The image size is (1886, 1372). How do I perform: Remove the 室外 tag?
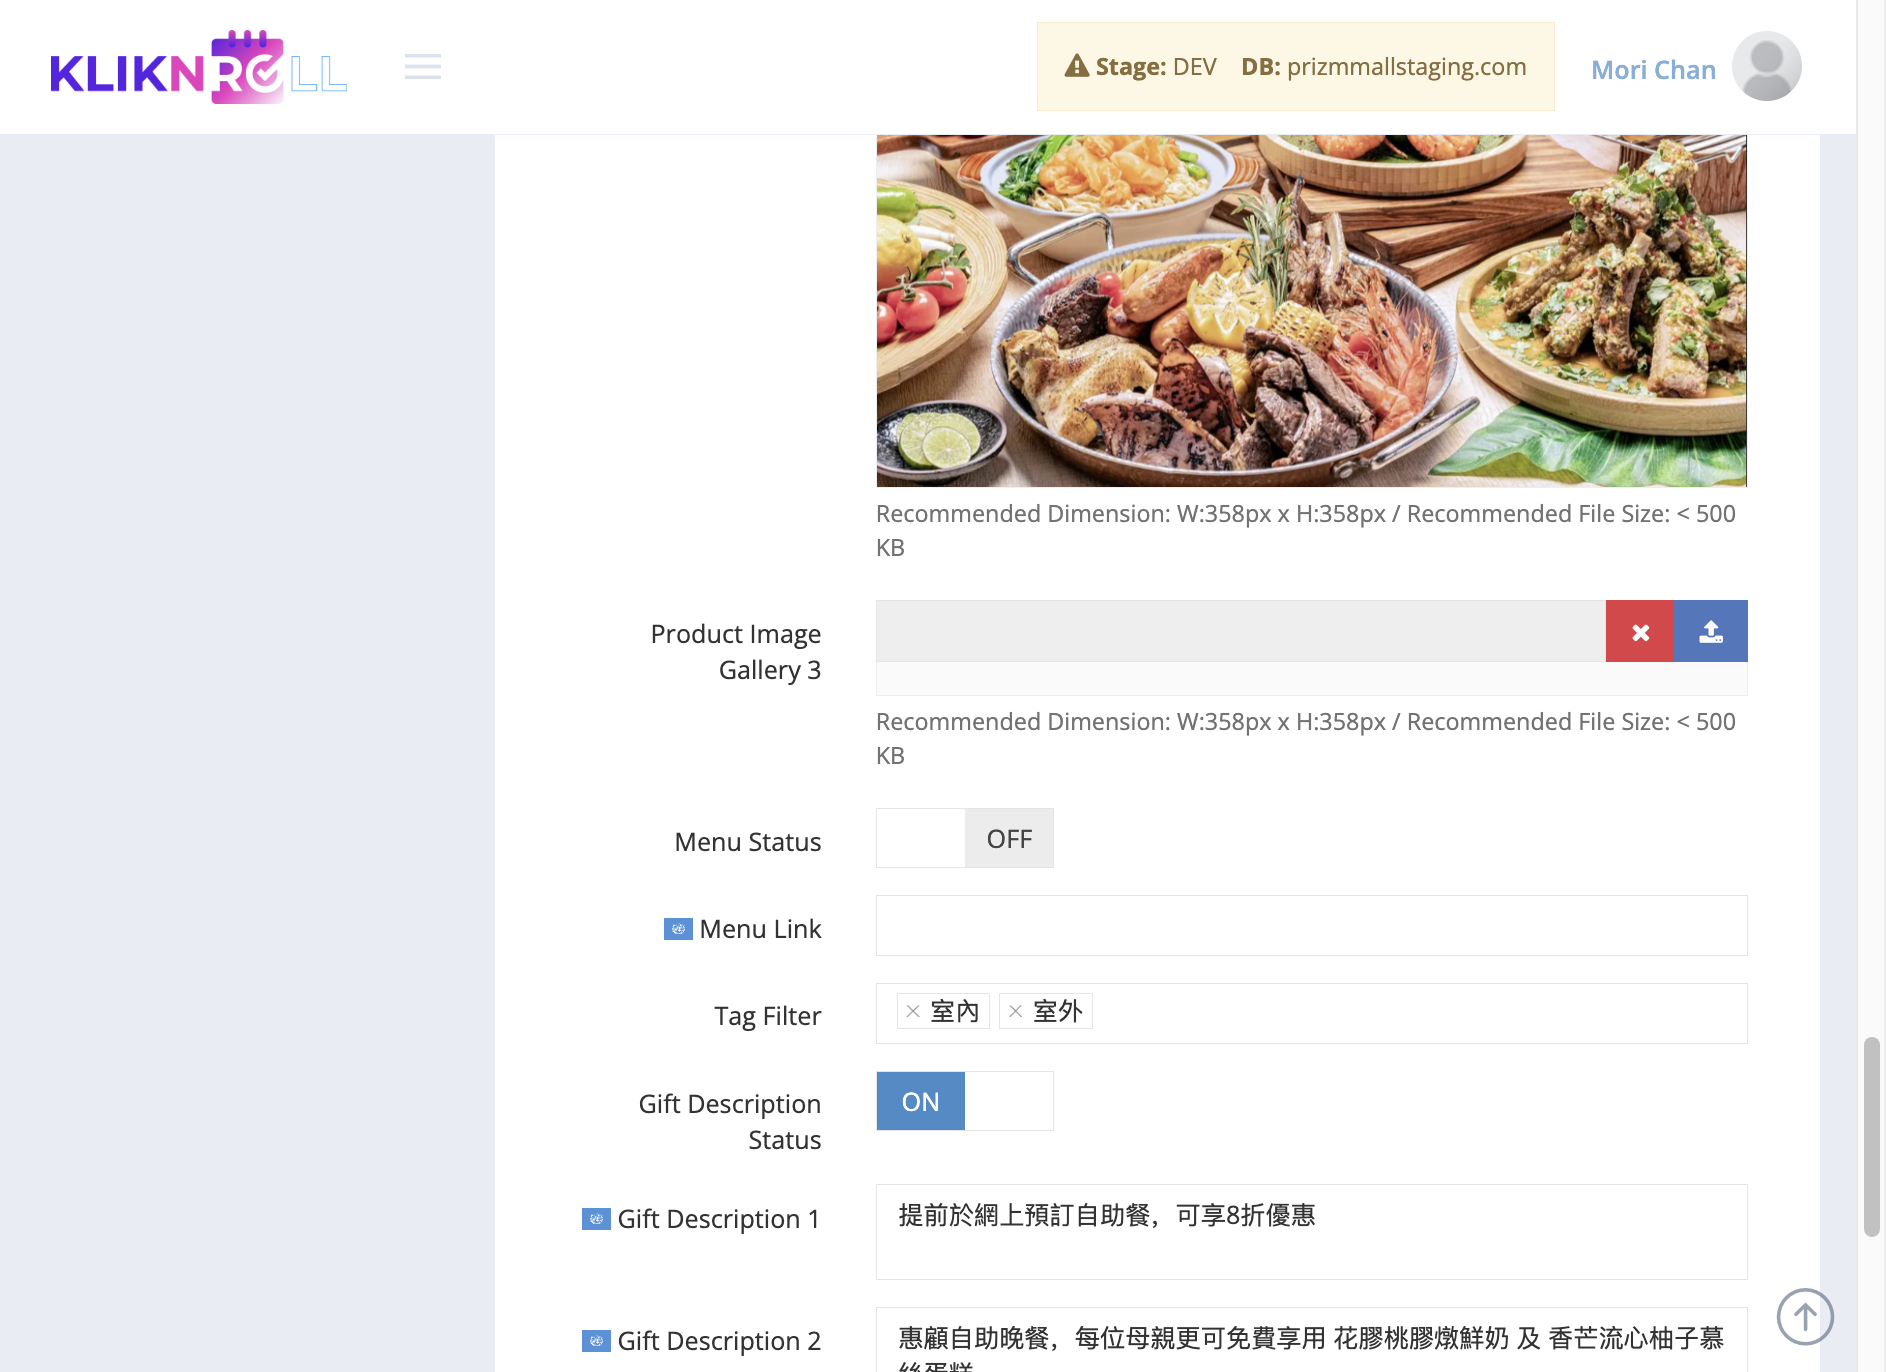point(1016,1011)
